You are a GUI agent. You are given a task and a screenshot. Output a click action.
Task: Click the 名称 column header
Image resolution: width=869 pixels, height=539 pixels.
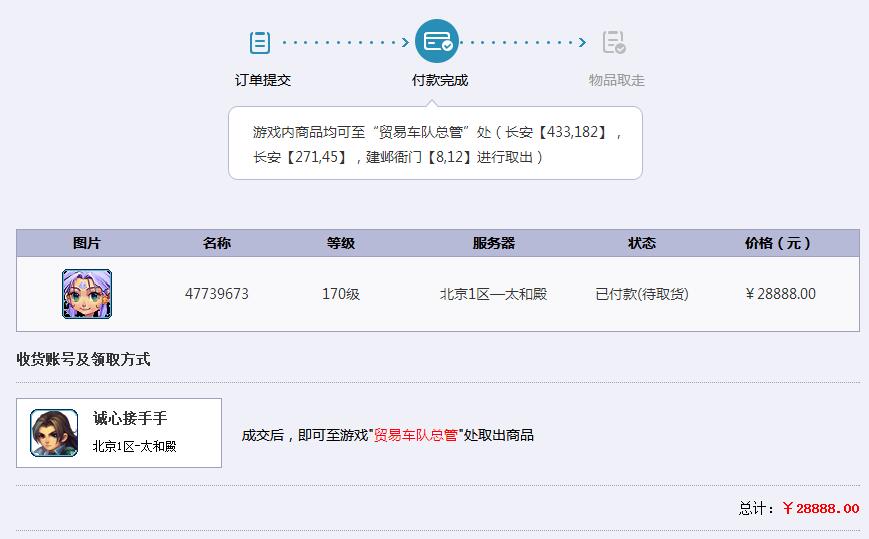tap(217, 243)
